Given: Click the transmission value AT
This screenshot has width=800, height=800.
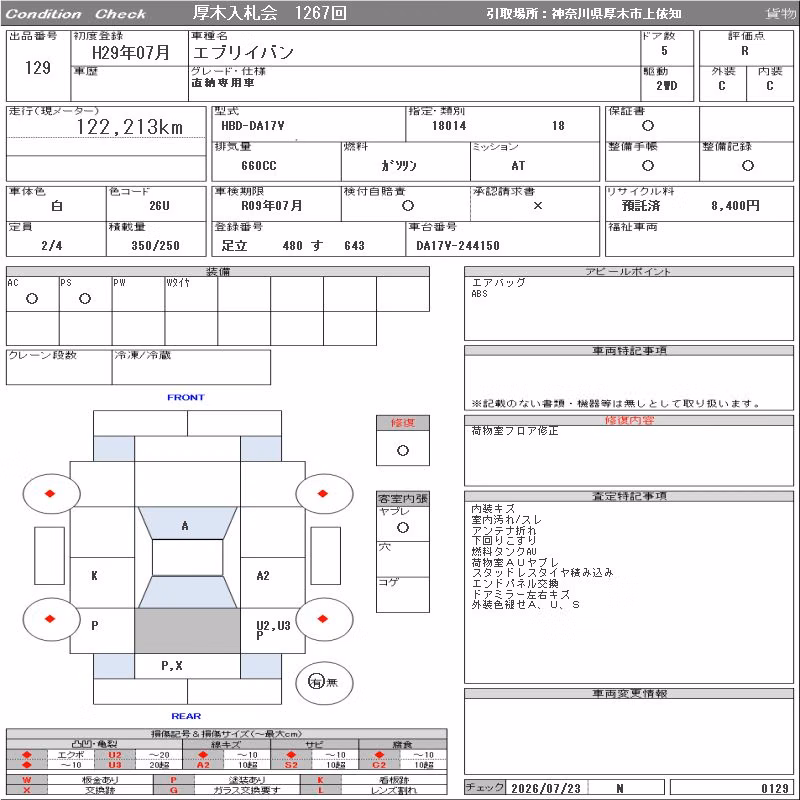Looking at the screenshot, I should (x=518, y=165).
